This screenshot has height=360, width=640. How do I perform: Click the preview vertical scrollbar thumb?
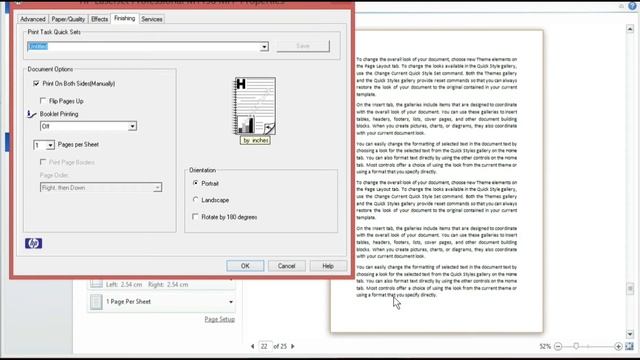point(630,289)
